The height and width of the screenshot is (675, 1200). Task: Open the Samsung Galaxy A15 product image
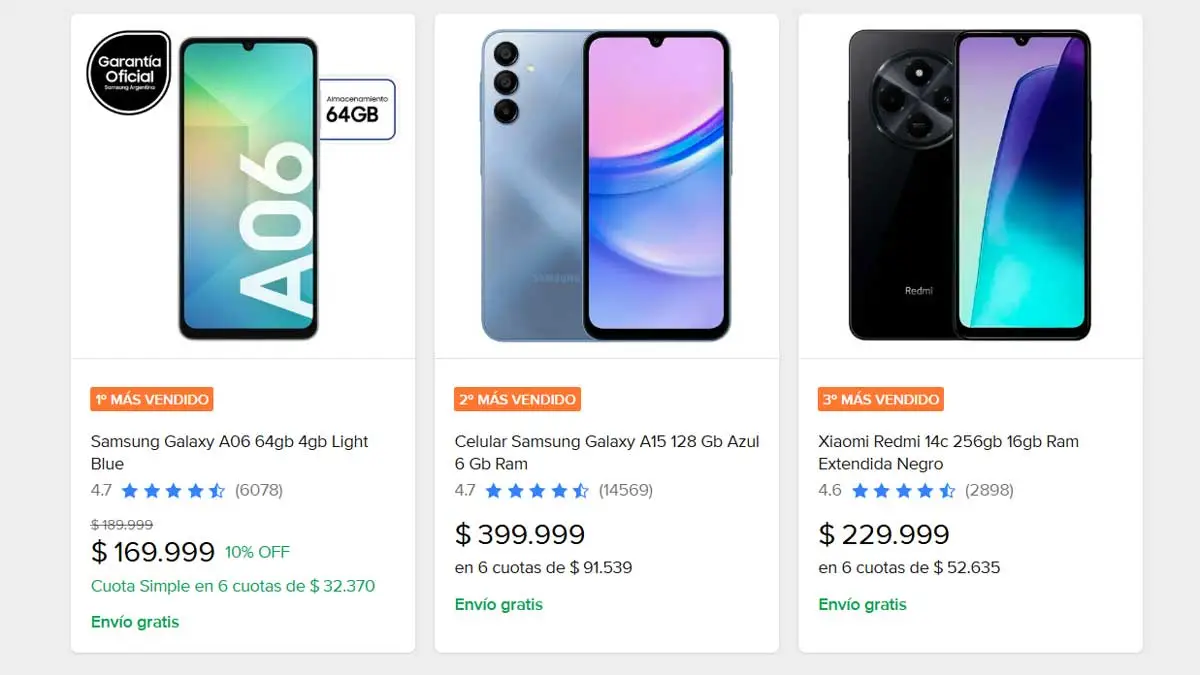tap(606, 186)
